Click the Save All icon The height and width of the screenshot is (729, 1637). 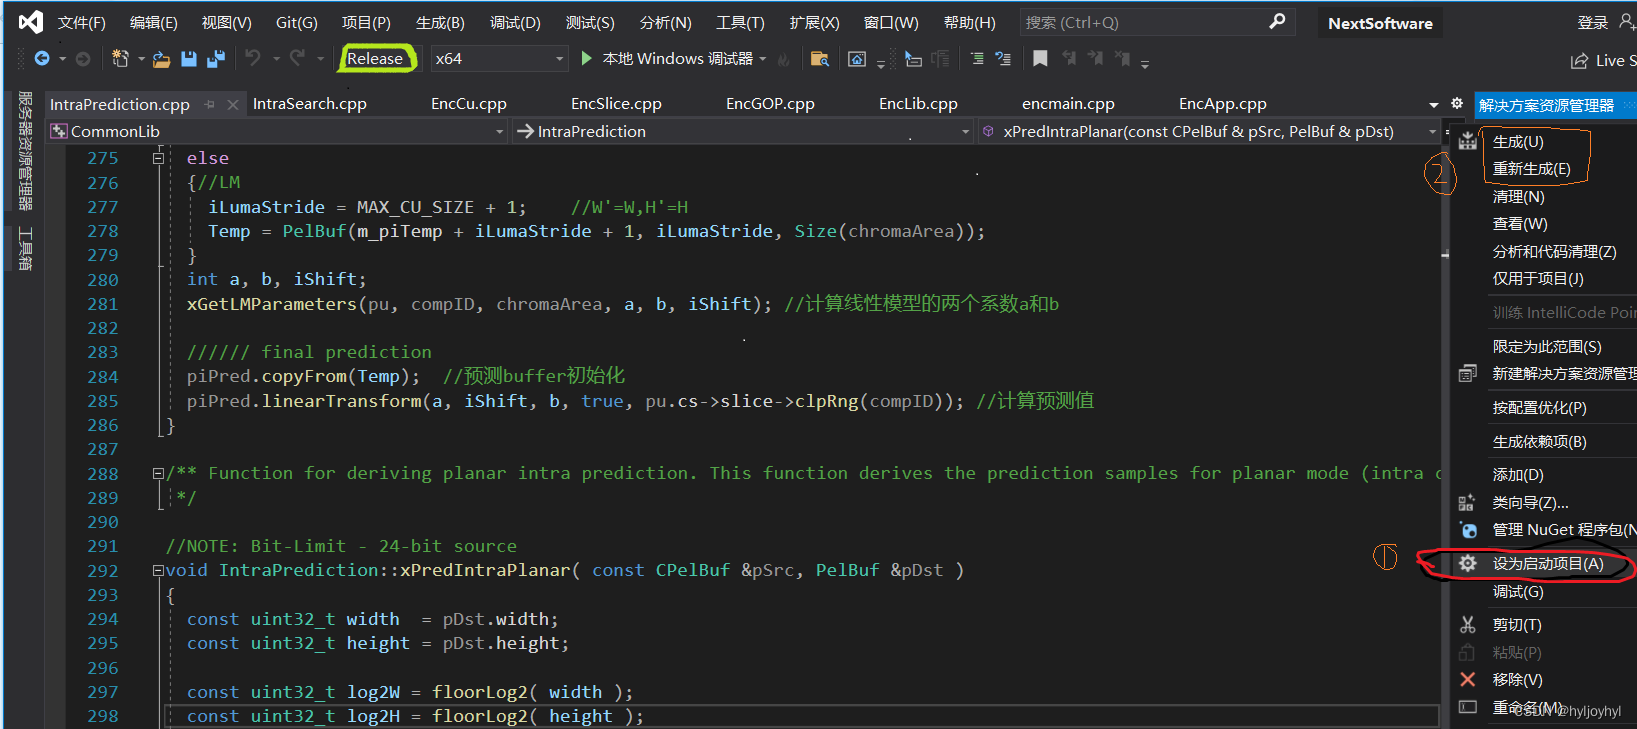tap(215, 59)
